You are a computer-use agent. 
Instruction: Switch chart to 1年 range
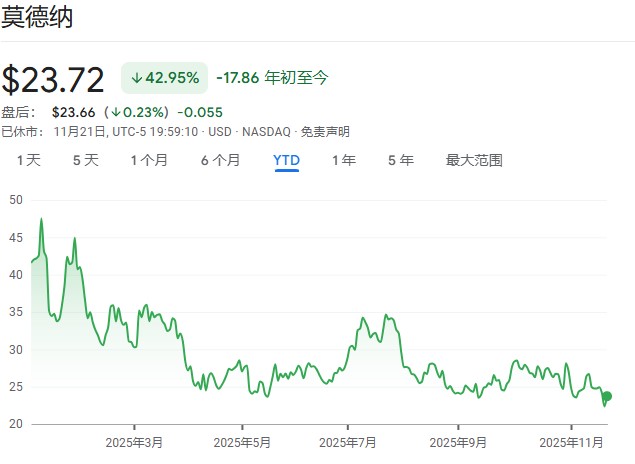coord(344,160)
